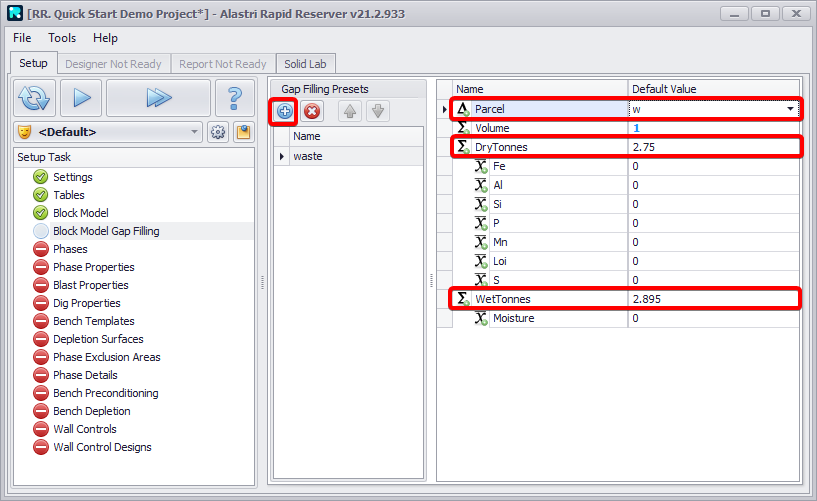
Task: Click the WetTonnes value 2.895
Action: point(647,299)
